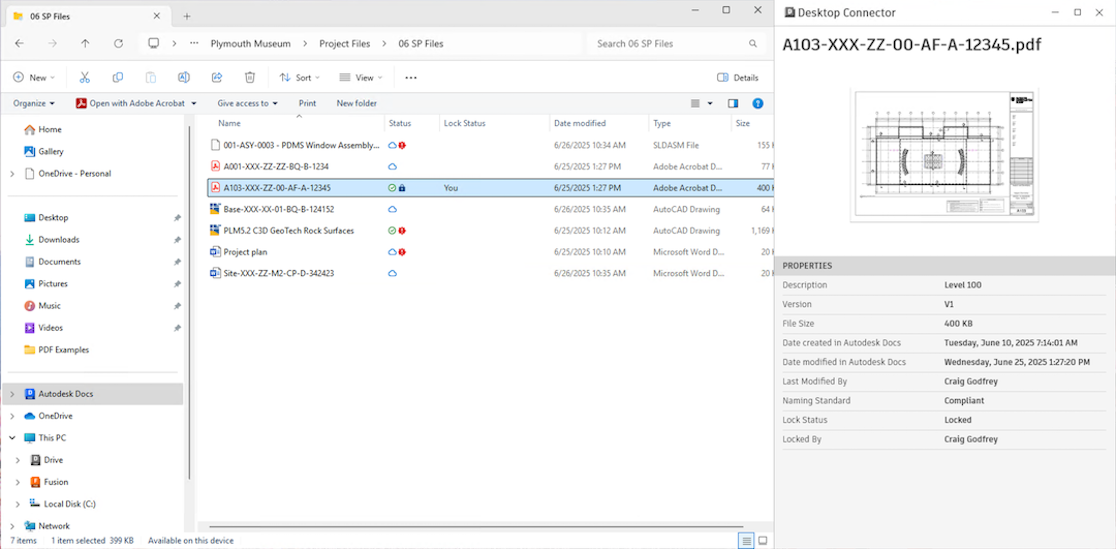The height and width of the screenshot is (549, 1116).
Task: Click the Up arrow navigation button
Action: click(85, 43)
